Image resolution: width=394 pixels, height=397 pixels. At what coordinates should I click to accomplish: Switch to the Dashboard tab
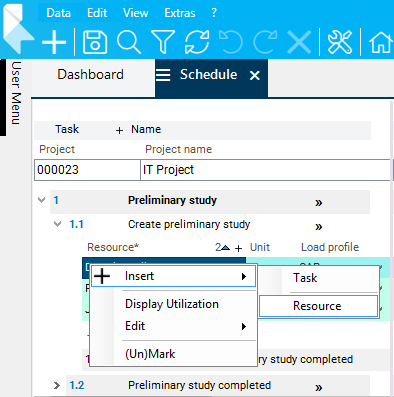coord(91,74)
